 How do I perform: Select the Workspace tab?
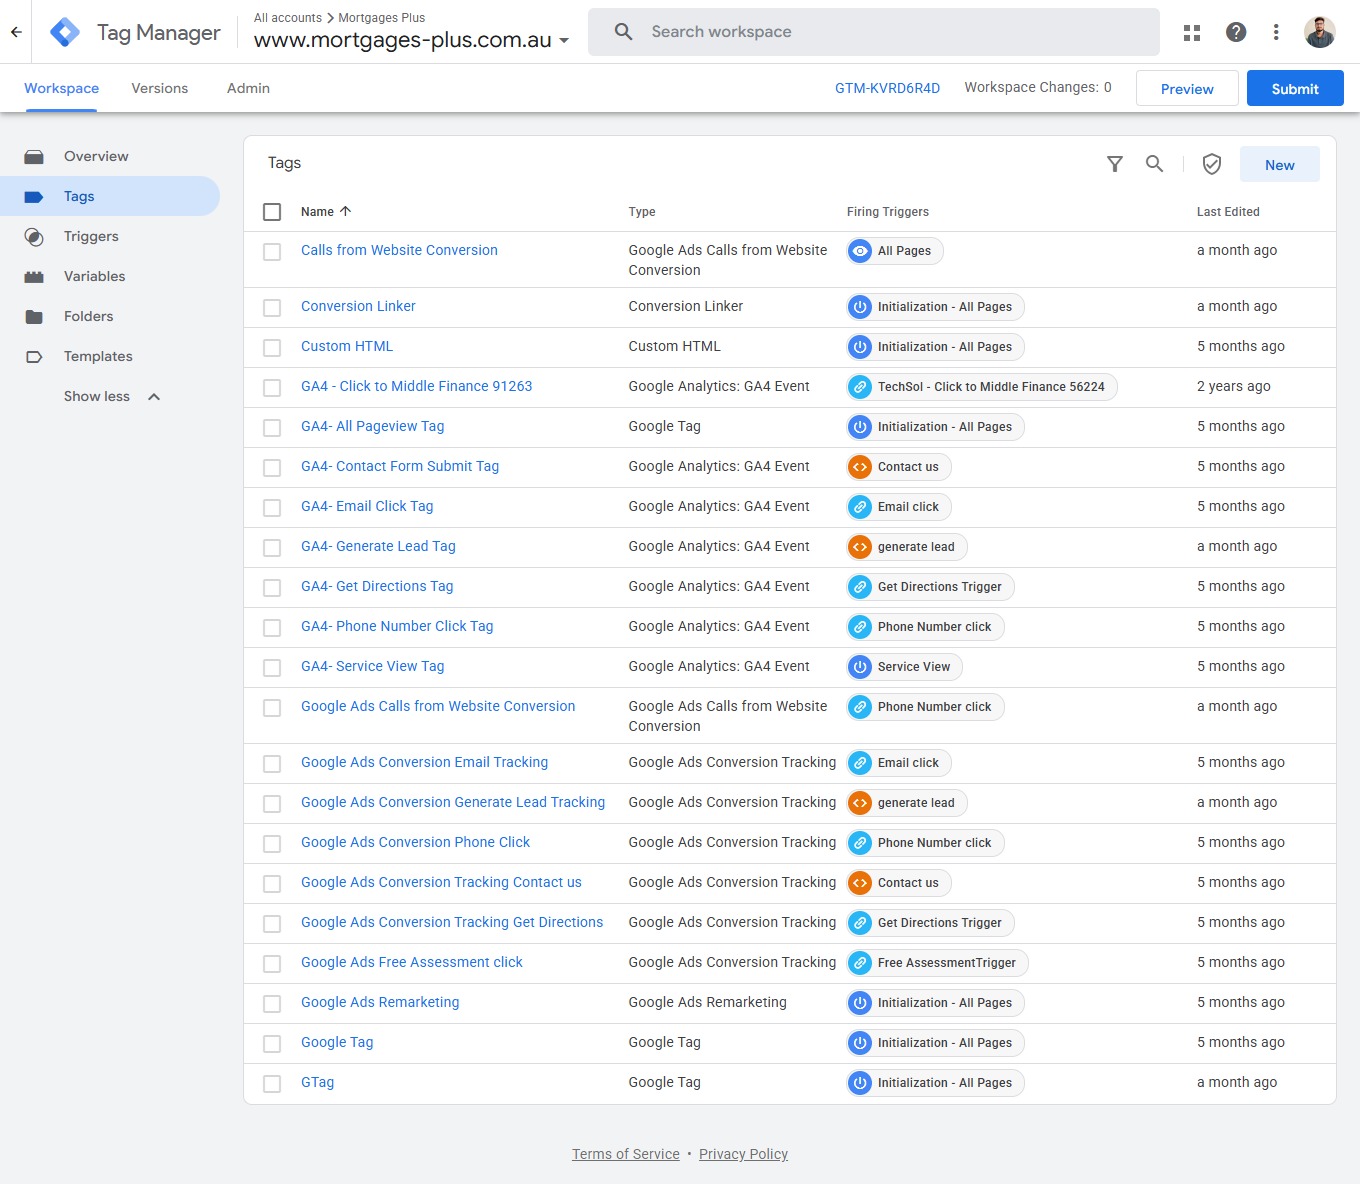pyautogui.click(x=61, y=88)
